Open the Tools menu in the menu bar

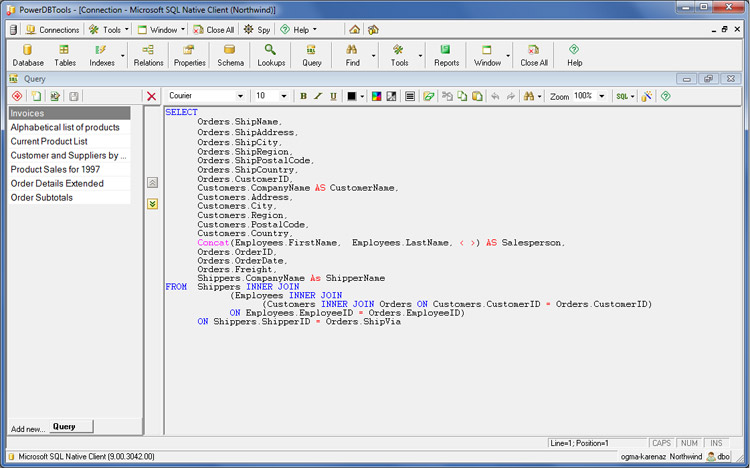tap(111, 30)
